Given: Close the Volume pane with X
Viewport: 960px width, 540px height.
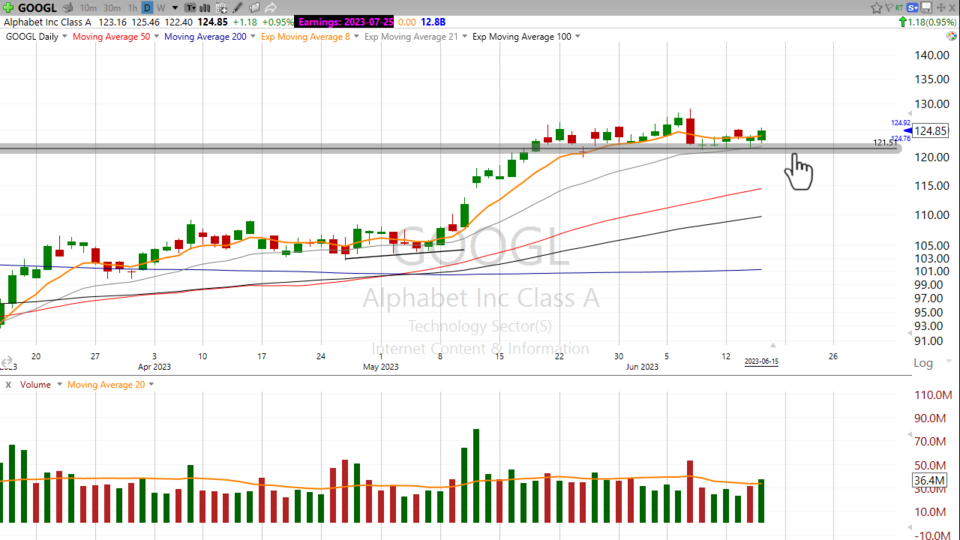Looking at the screenshot, I should point(8,384).
